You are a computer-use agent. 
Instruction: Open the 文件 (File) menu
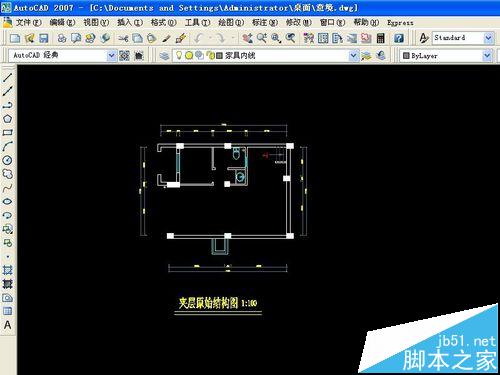pos(29,23)
